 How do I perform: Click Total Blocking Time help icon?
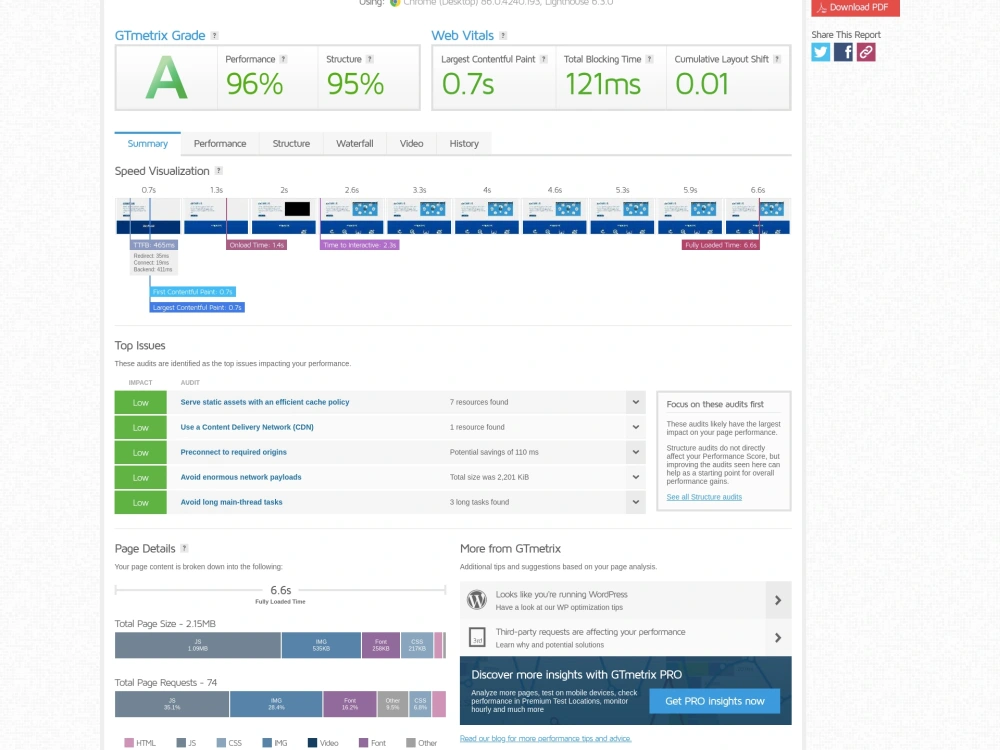pyautogui.click(x=649, y=59)
